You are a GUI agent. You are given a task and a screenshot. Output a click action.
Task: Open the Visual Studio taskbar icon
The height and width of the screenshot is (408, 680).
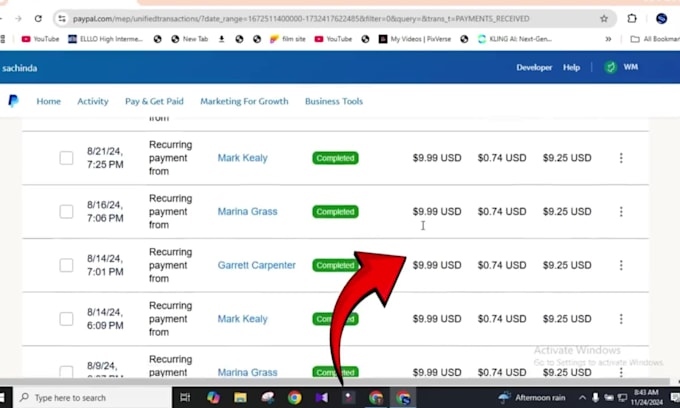point(321,398)
